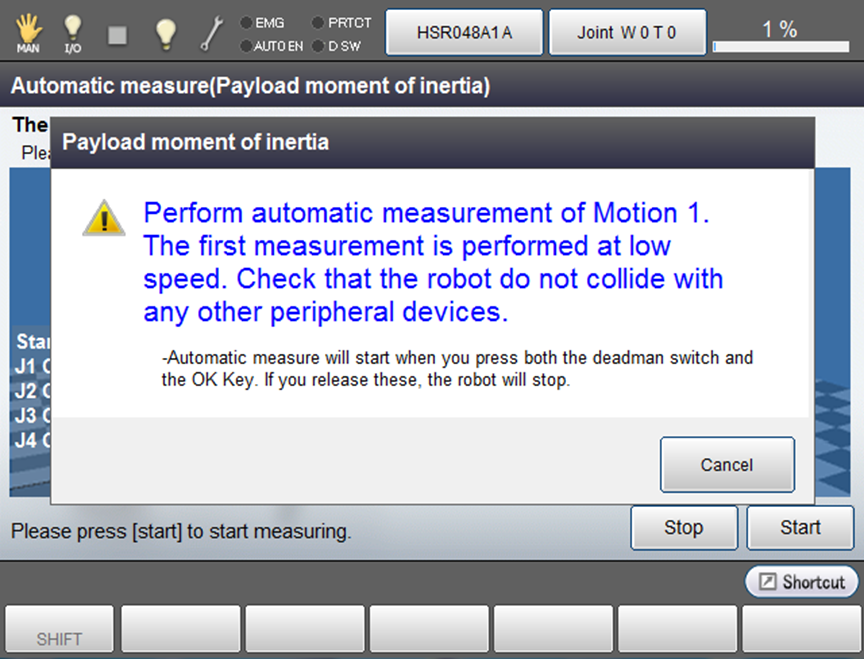This screenshot has width=864, height=659.
Task: Click the PRTCT indicator light
Action: [318, 22]
